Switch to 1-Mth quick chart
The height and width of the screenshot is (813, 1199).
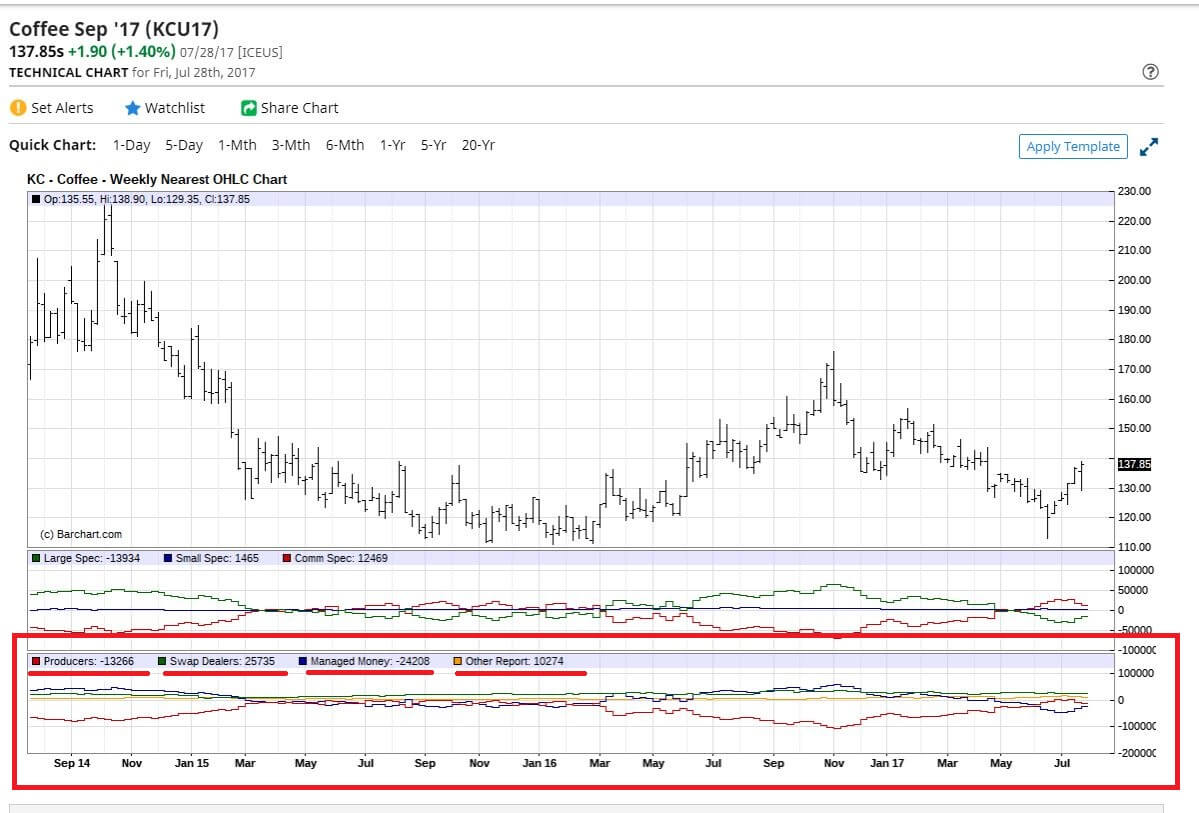237,145
